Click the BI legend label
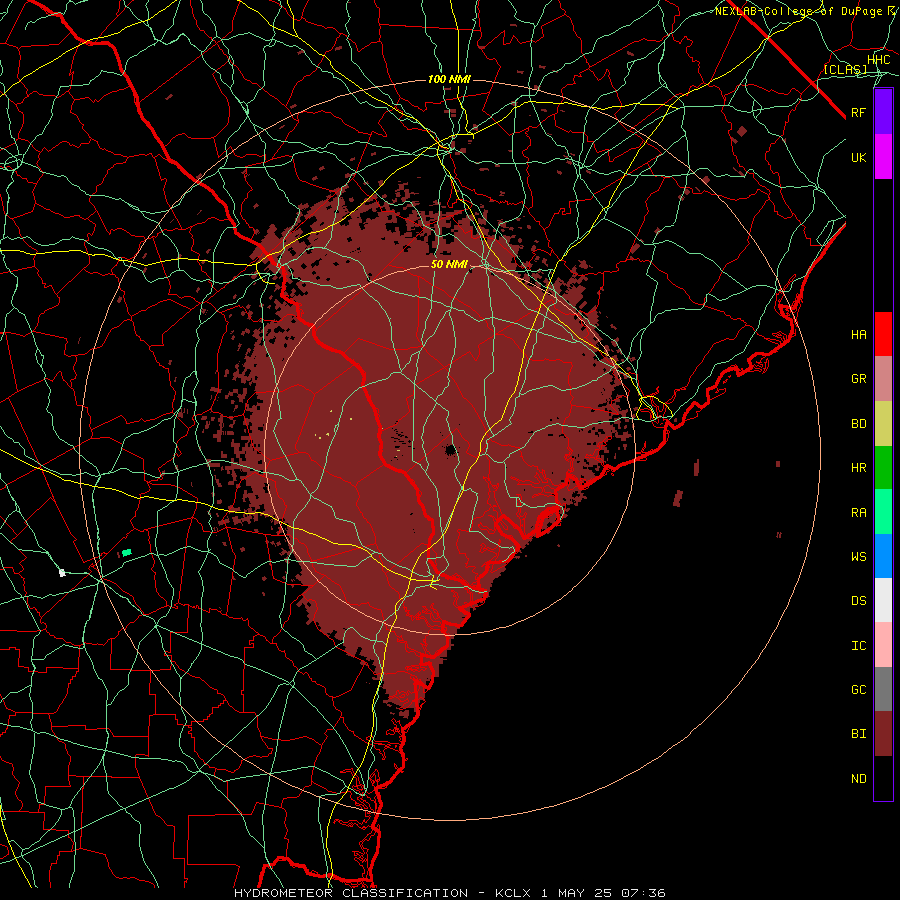Screen dimensions: 900x900 coord(859,734)
